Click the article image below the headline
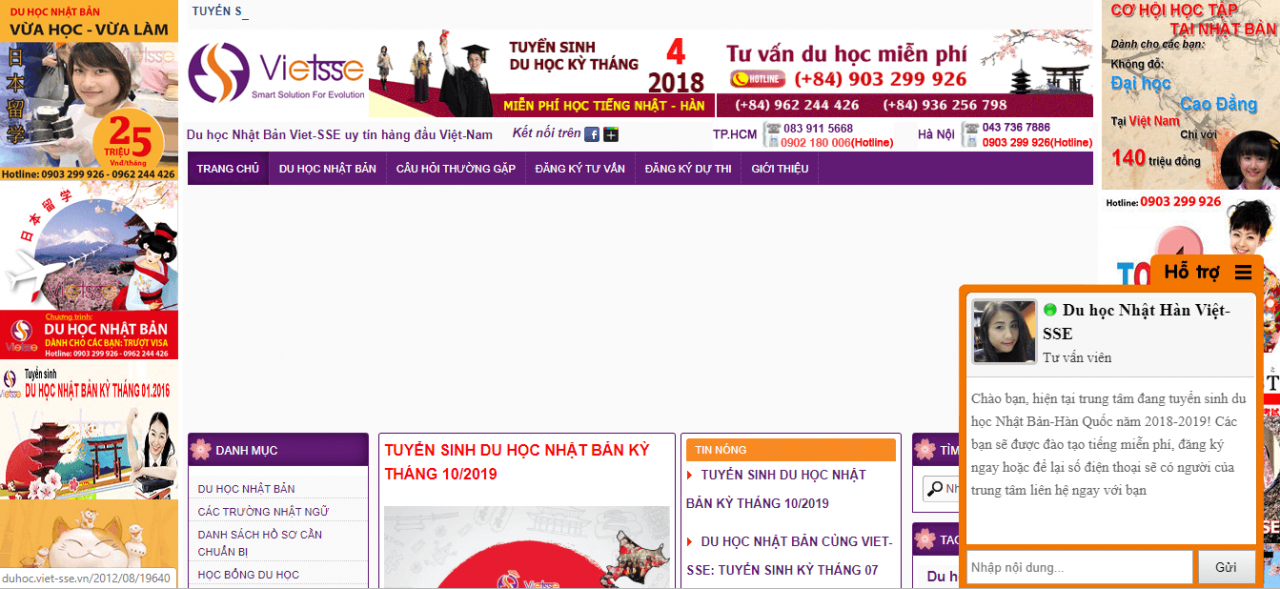1280x589 pixels. coord(527,547)
